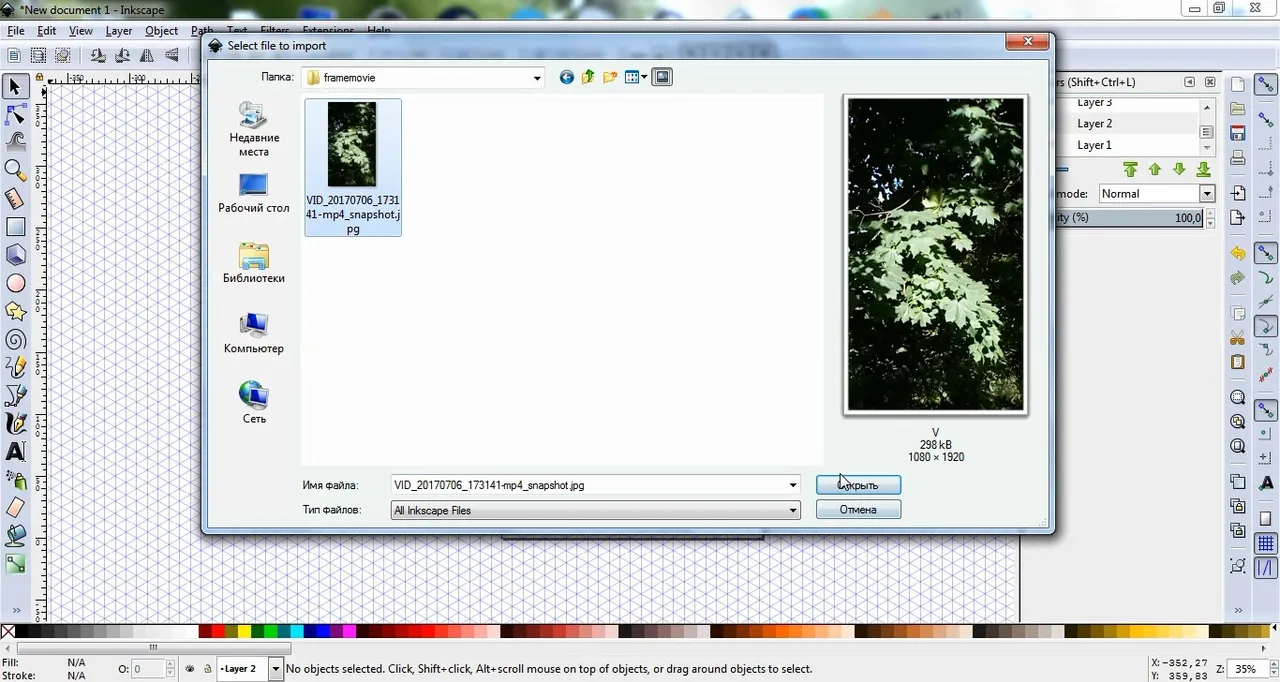Select the Star polygon tool
The height and width of the screenshot is (682, 1280).
(x=15, y=311)
